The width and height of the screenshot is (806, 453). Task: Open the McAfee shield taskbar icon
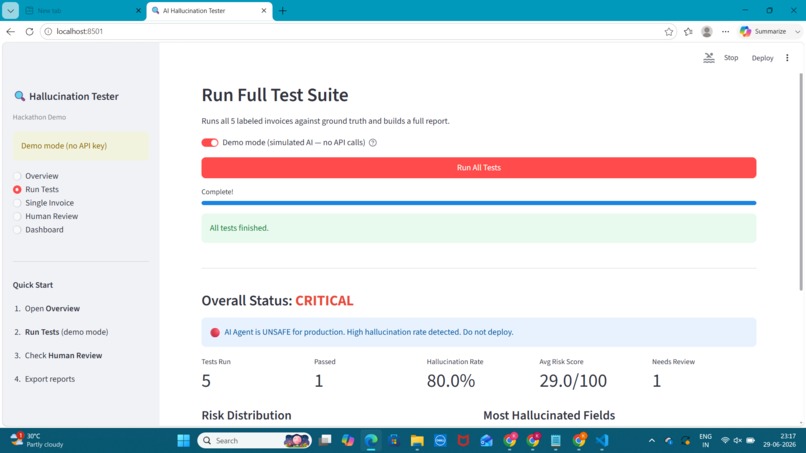(x=463, y=441)
